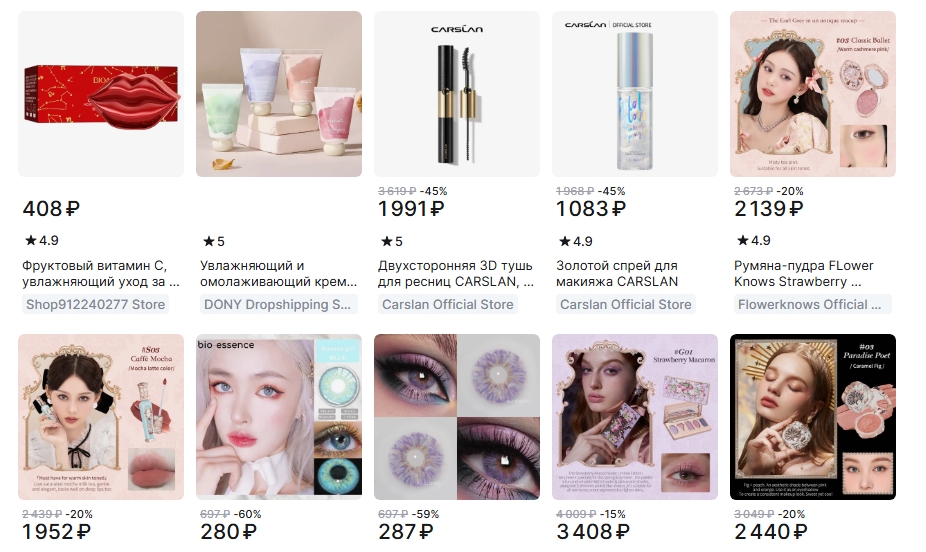Visit DONY Dropshipping store page

click(x=278, y=304)
